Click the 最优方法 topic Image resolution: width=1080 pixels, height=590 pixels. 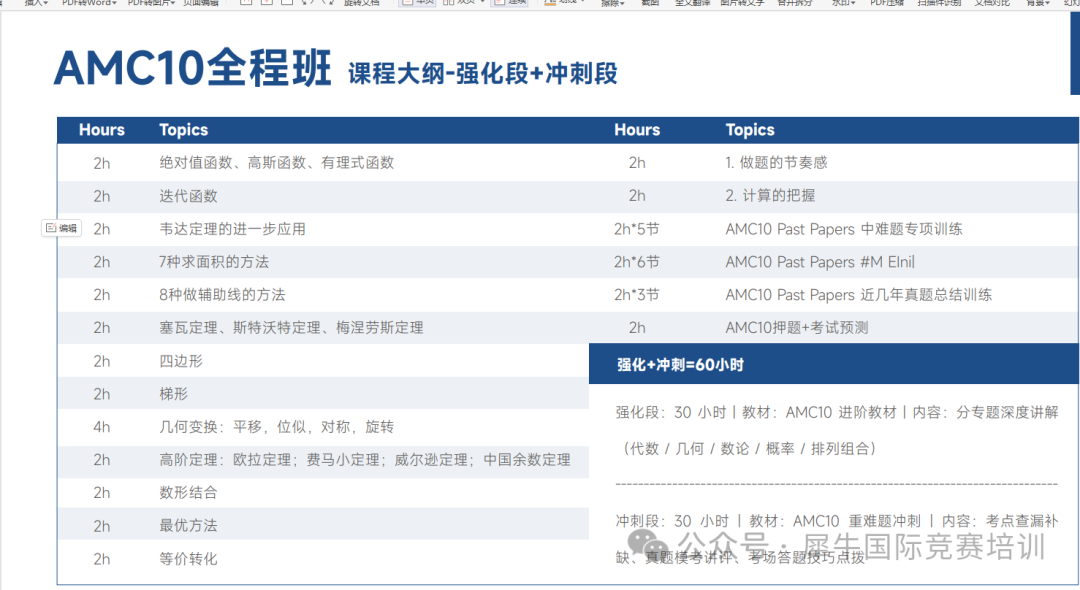(x=188, y=526)
